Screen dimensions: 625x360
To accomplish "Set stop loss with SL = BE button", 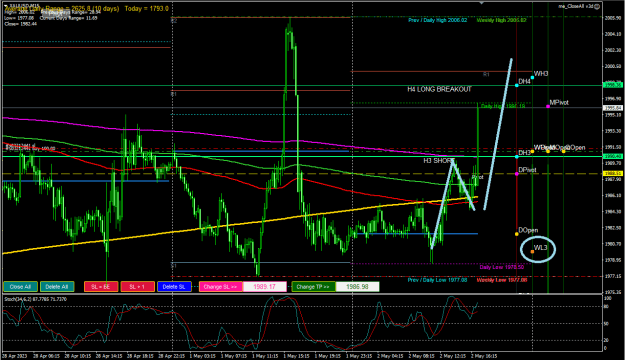I will click(x=101, y=287).
